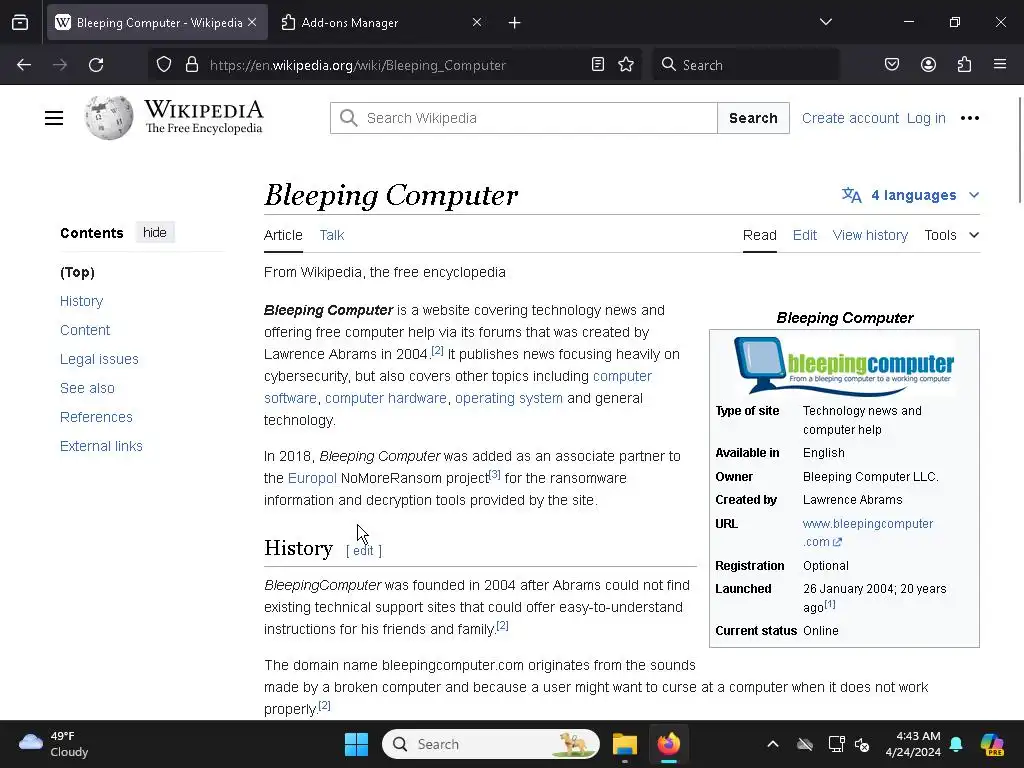Open Firefox application hamburger menu
The width and height of the screenshot is (1024, 768).
1000,64
